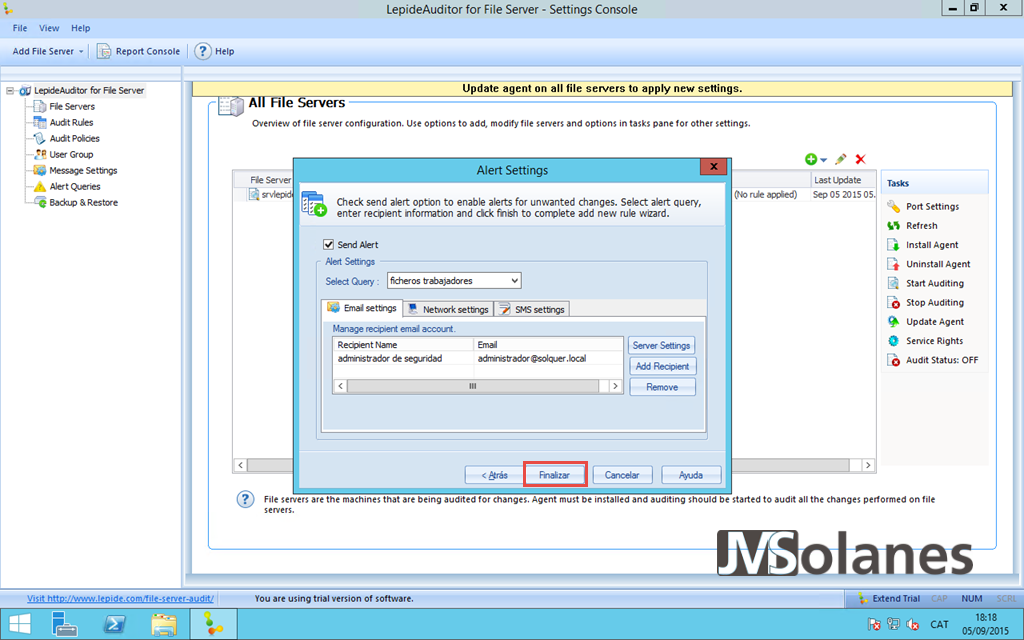The image size is (1024, 640).
Task: Switch to Email settings tab
Action: [x=362, y=308]
